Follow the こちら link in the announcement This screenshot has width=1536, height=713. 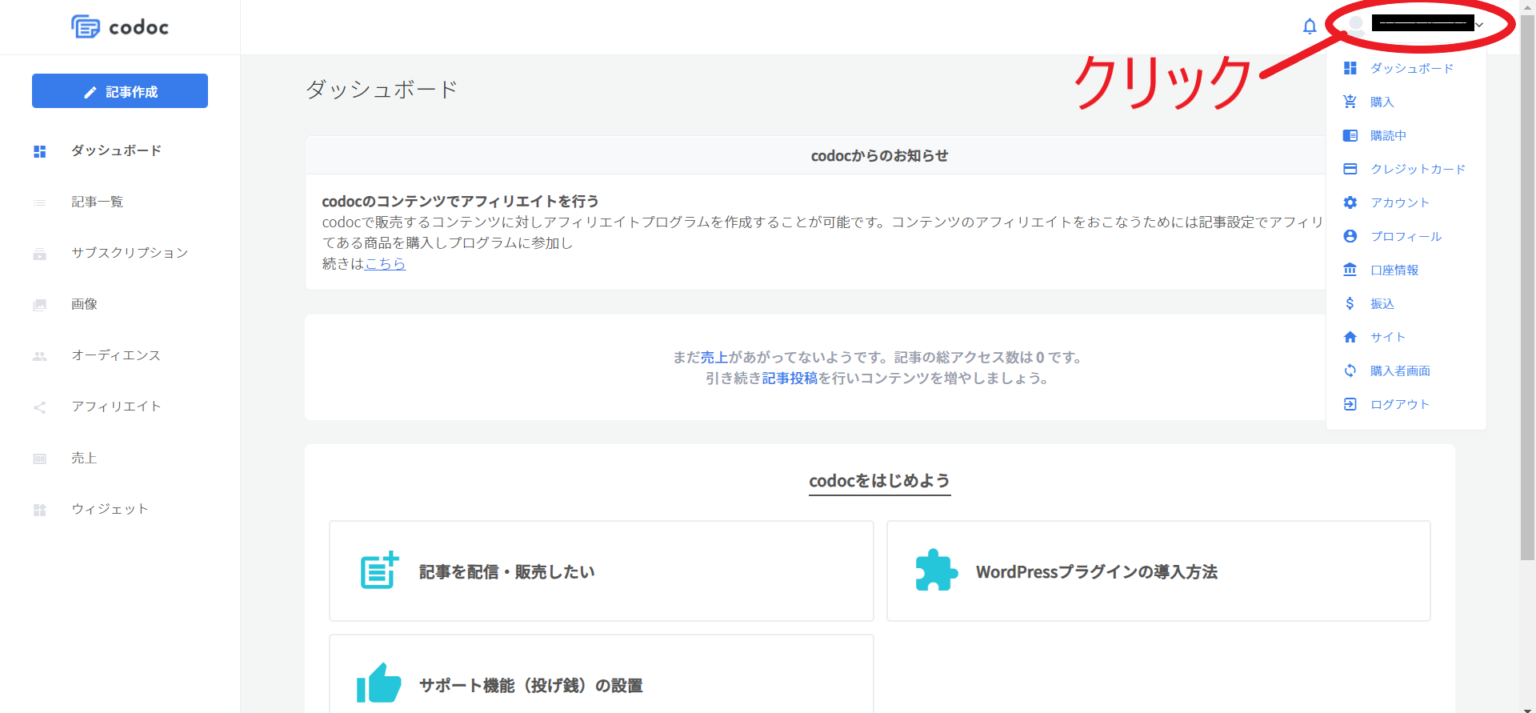(x=385, y=264)
